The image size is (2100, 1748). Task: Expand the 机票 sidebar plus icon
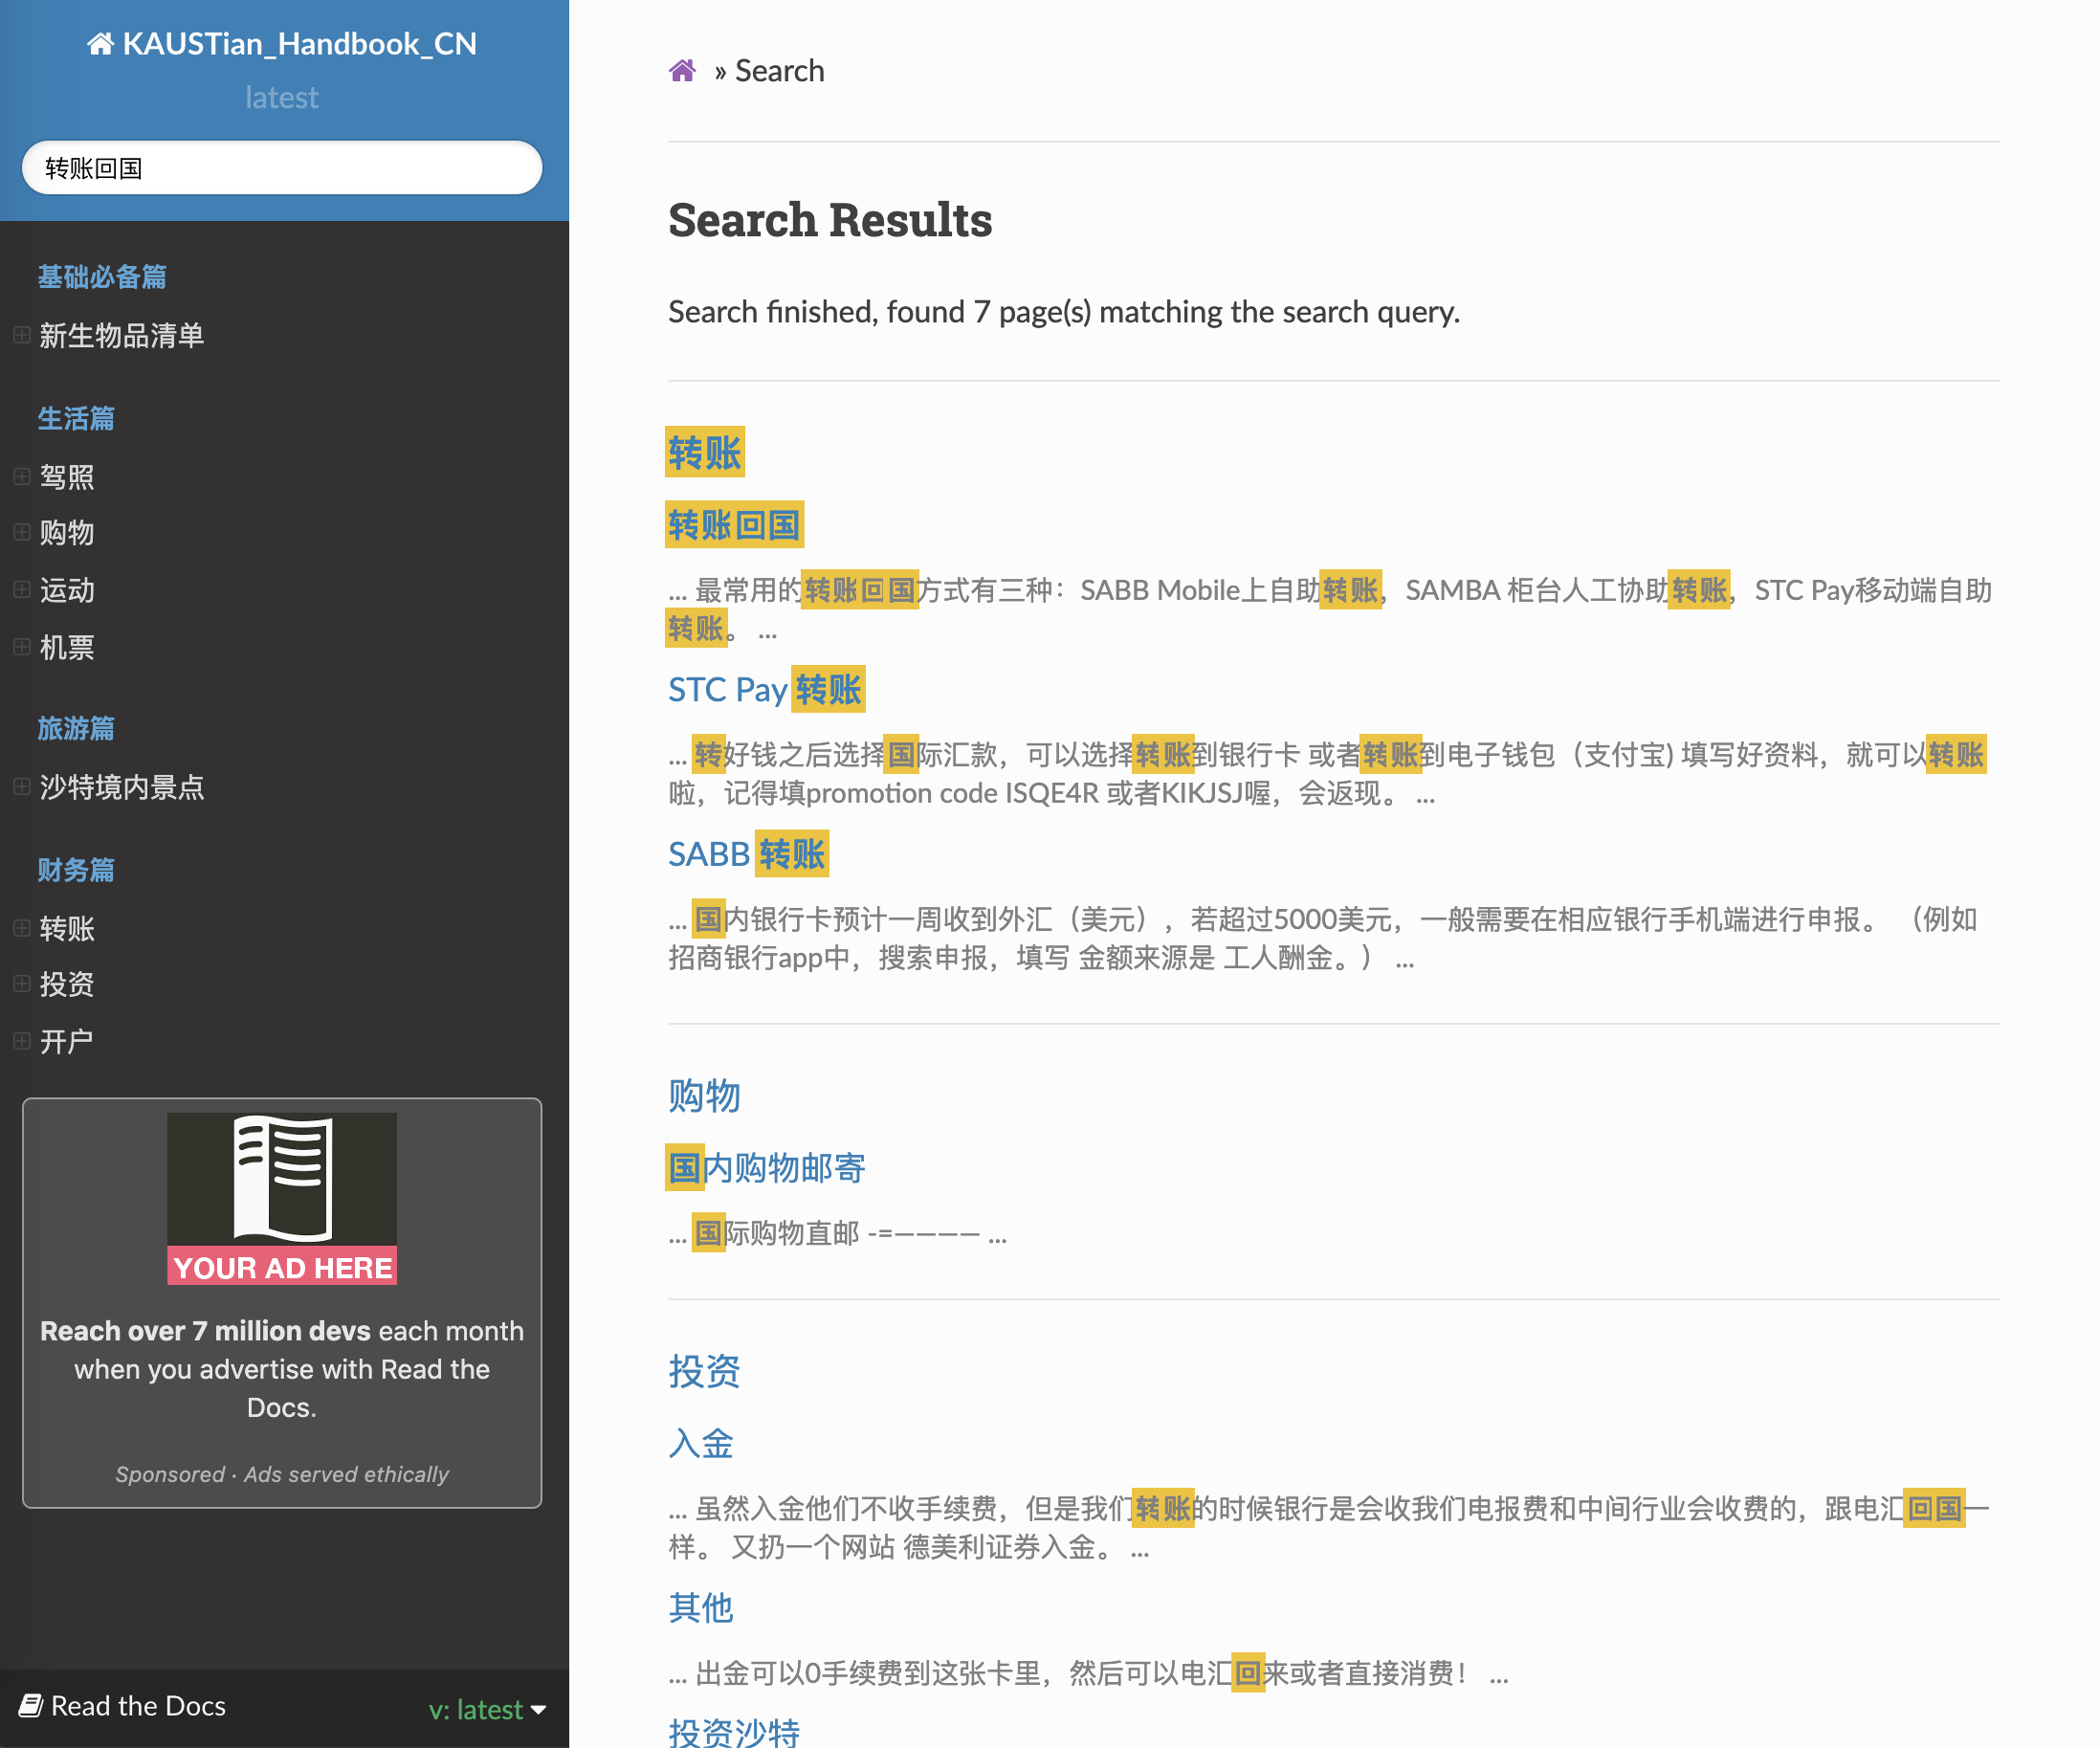point(22,647)
